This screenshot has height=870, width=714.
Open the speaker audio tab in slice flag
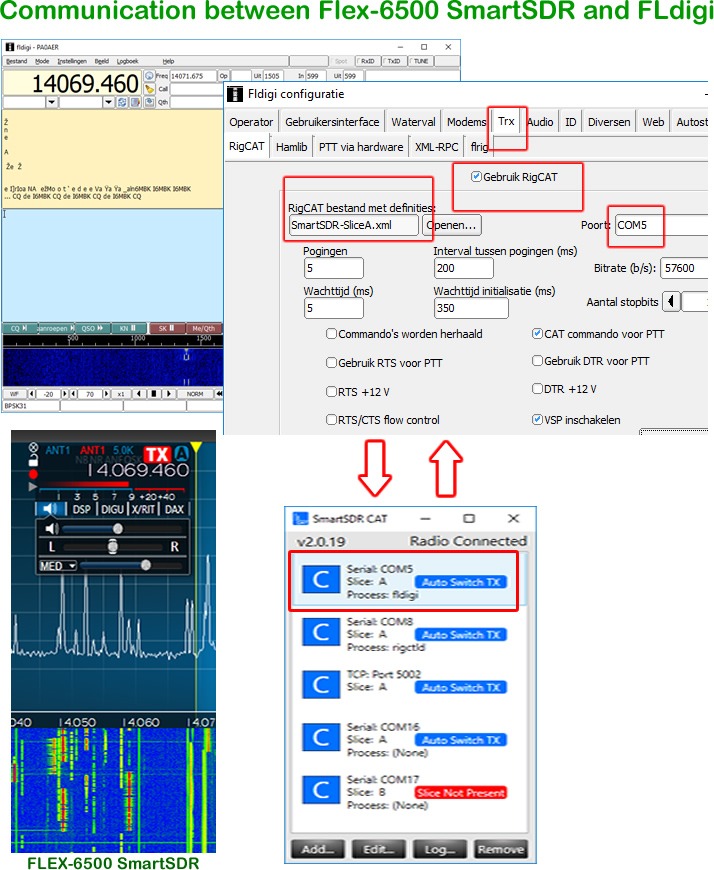pos(51,509)
